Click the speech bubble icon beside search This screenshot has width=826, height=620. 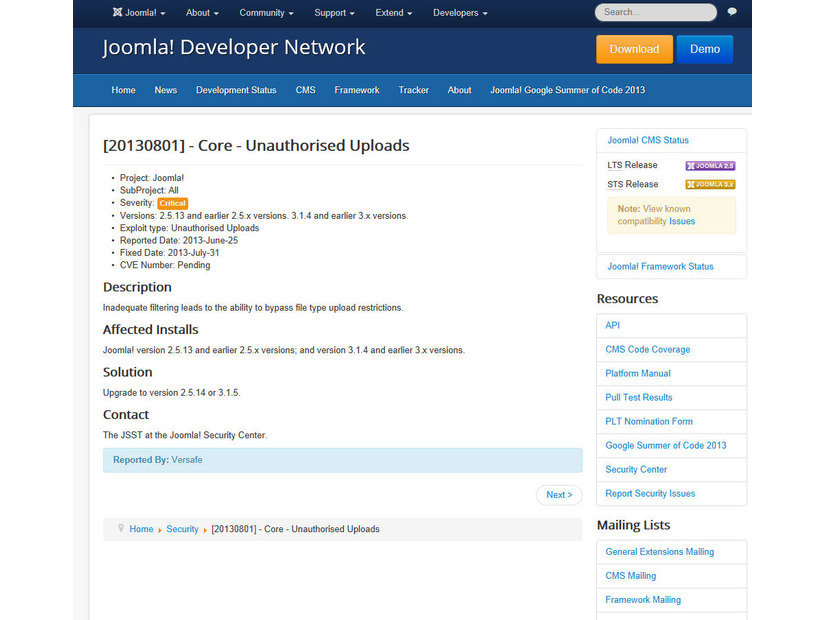point(731,13)
